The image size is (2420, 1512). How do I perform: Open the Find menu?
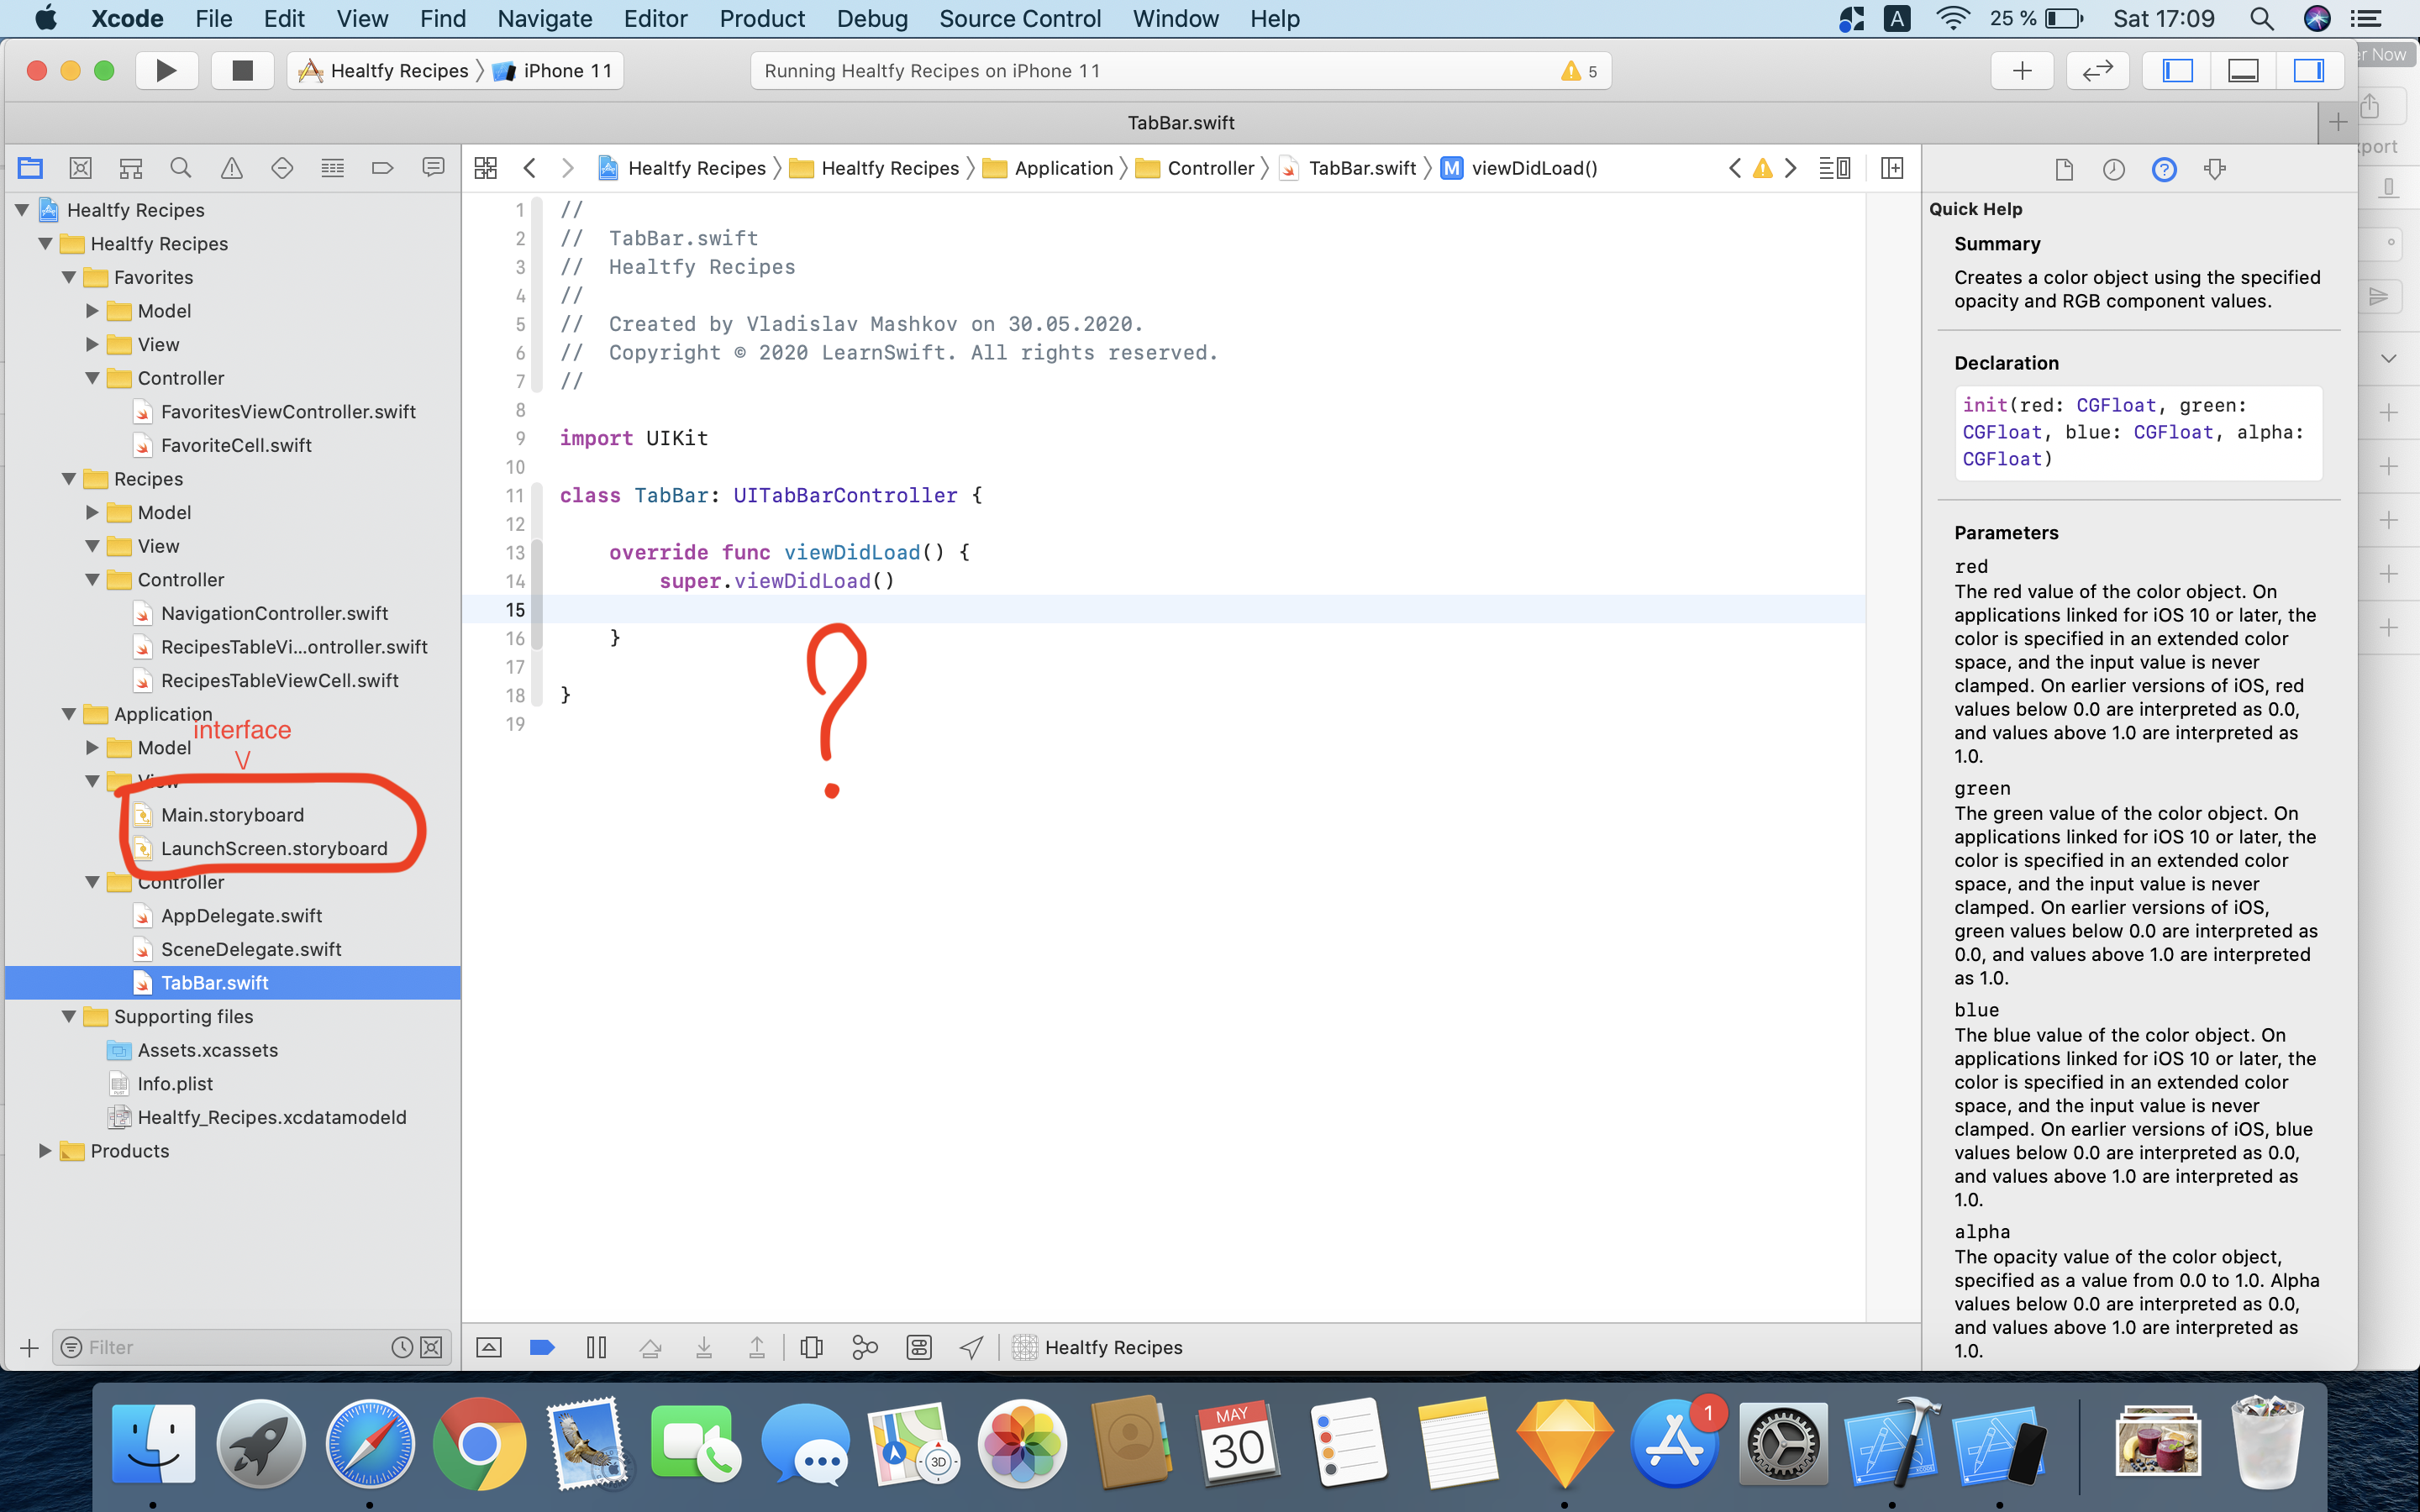click(x=443, y=18)
